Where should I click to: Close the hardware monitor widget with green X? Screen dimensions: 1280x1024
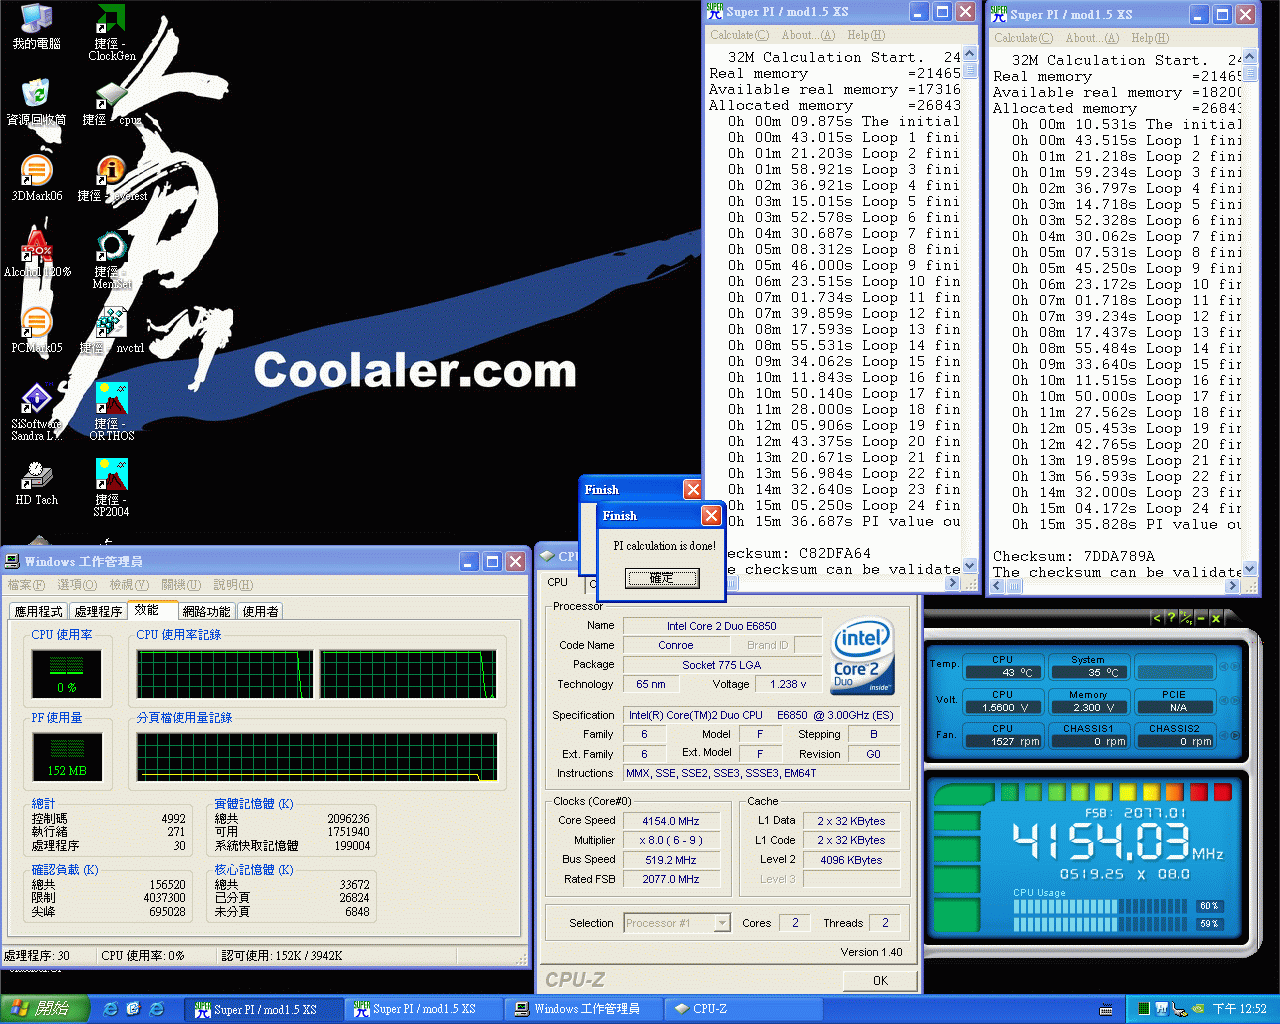[x=1216, y=618]
